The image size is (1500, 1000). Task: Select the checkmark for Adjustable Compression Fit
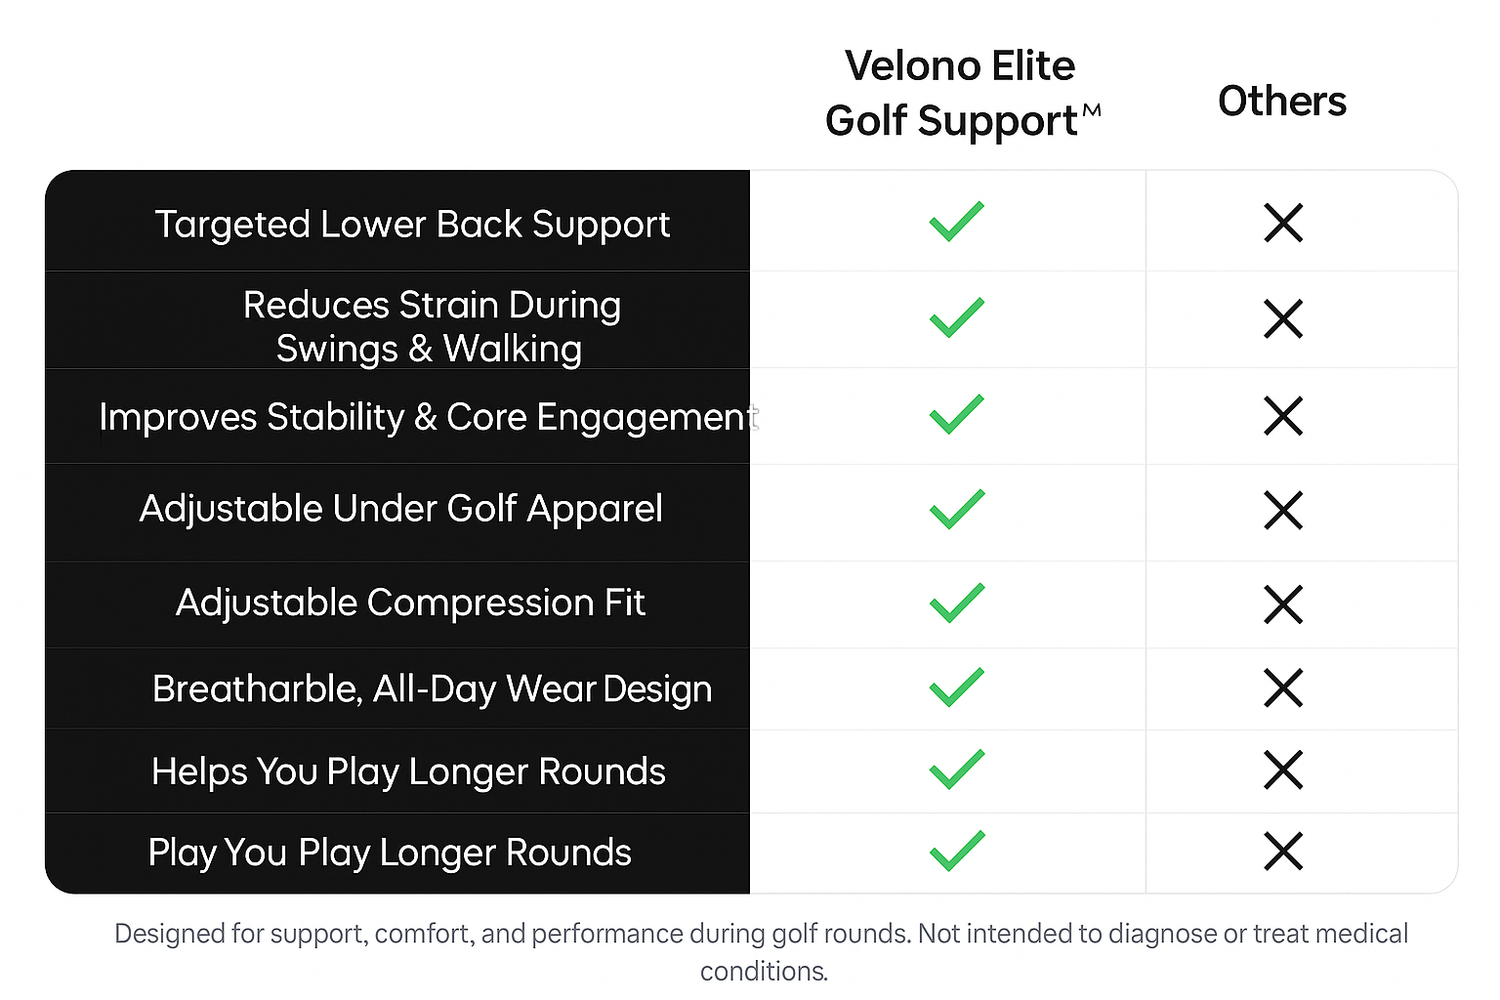(x=957, y=603)
